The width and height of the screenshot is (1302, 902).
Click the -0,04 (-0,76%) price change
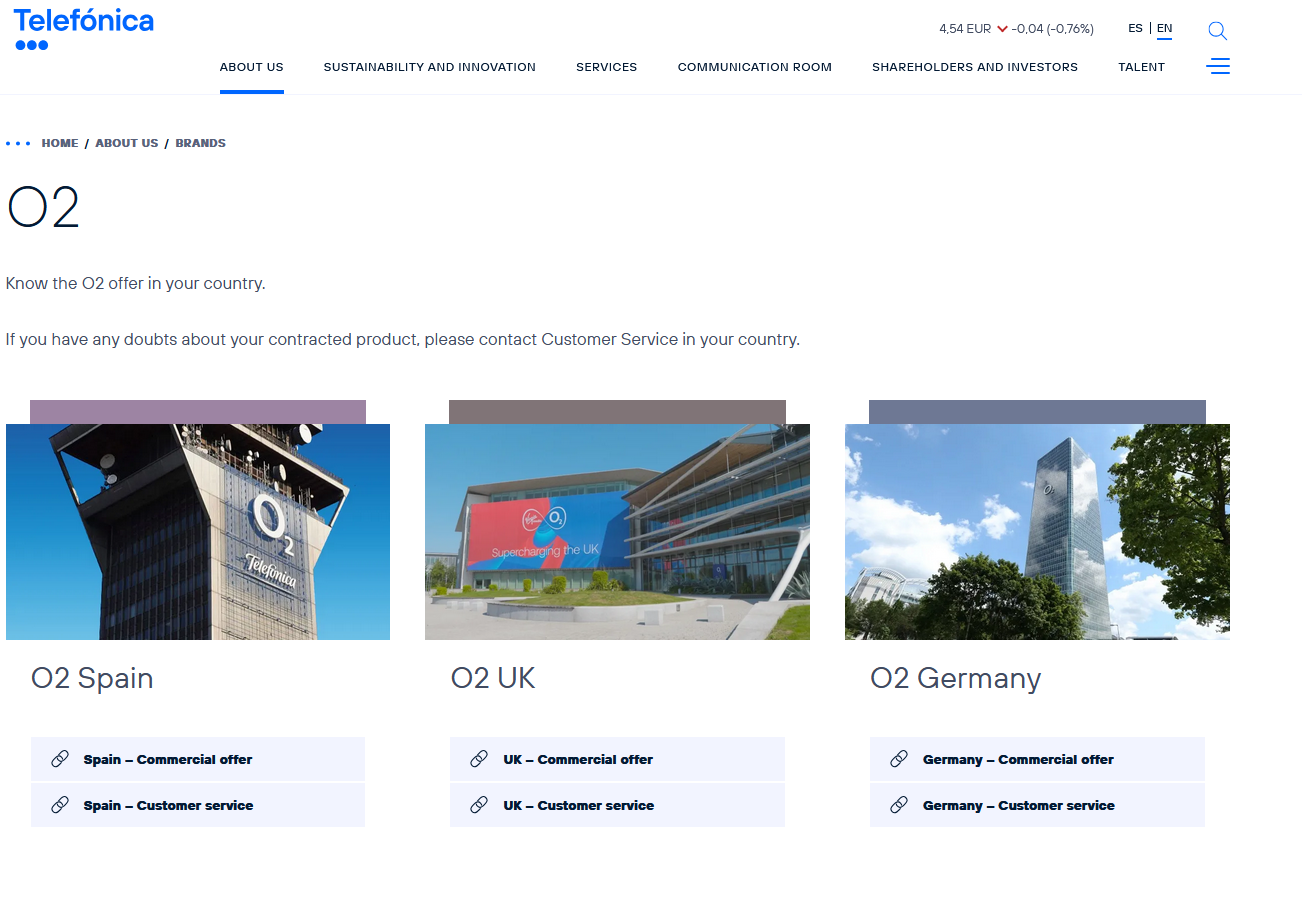[1053, 29]
